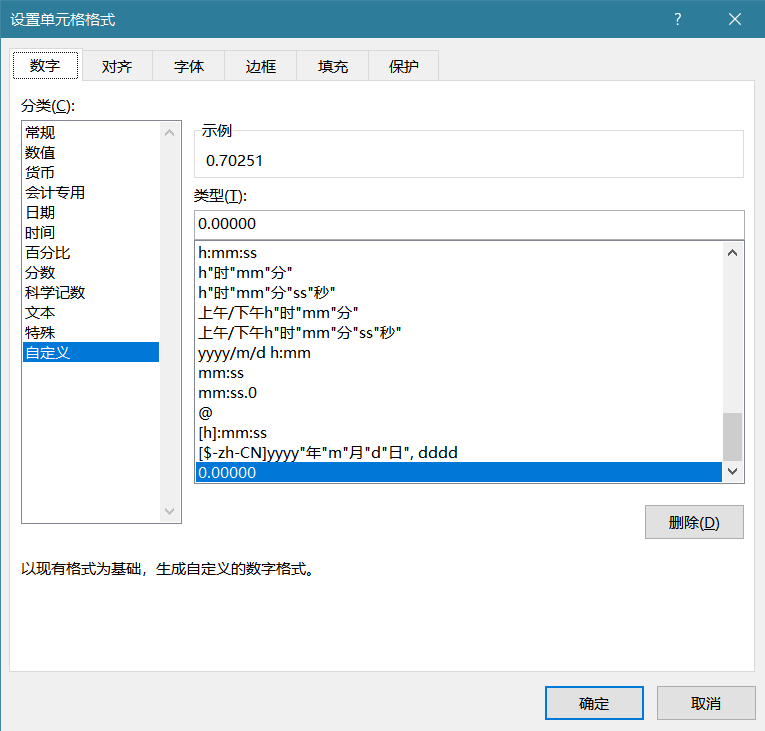Select [h]:mm:ss format type
765x731 pixels.
[459, 433]
